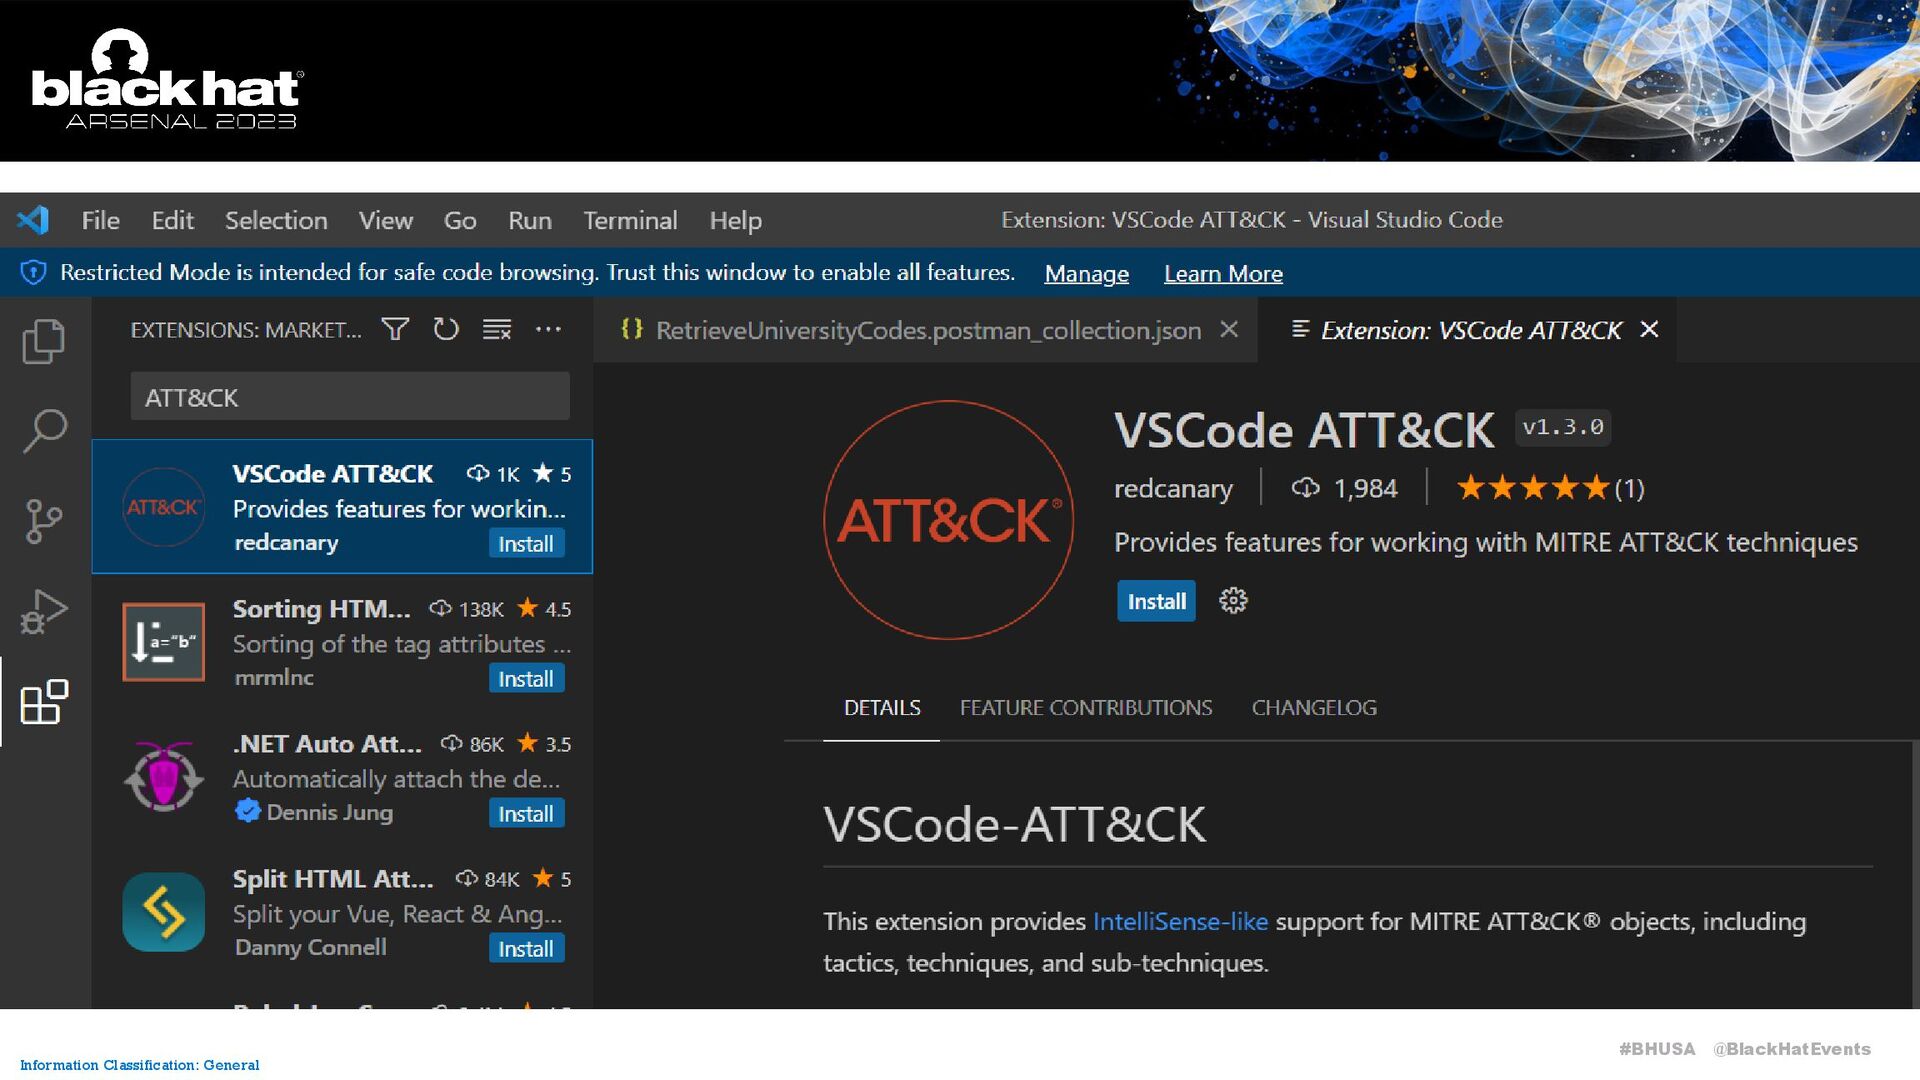Click the v1.3.0 version badge
Image resolution: width=1920 pixels, height=1080 pixels.
point(1562,427)
